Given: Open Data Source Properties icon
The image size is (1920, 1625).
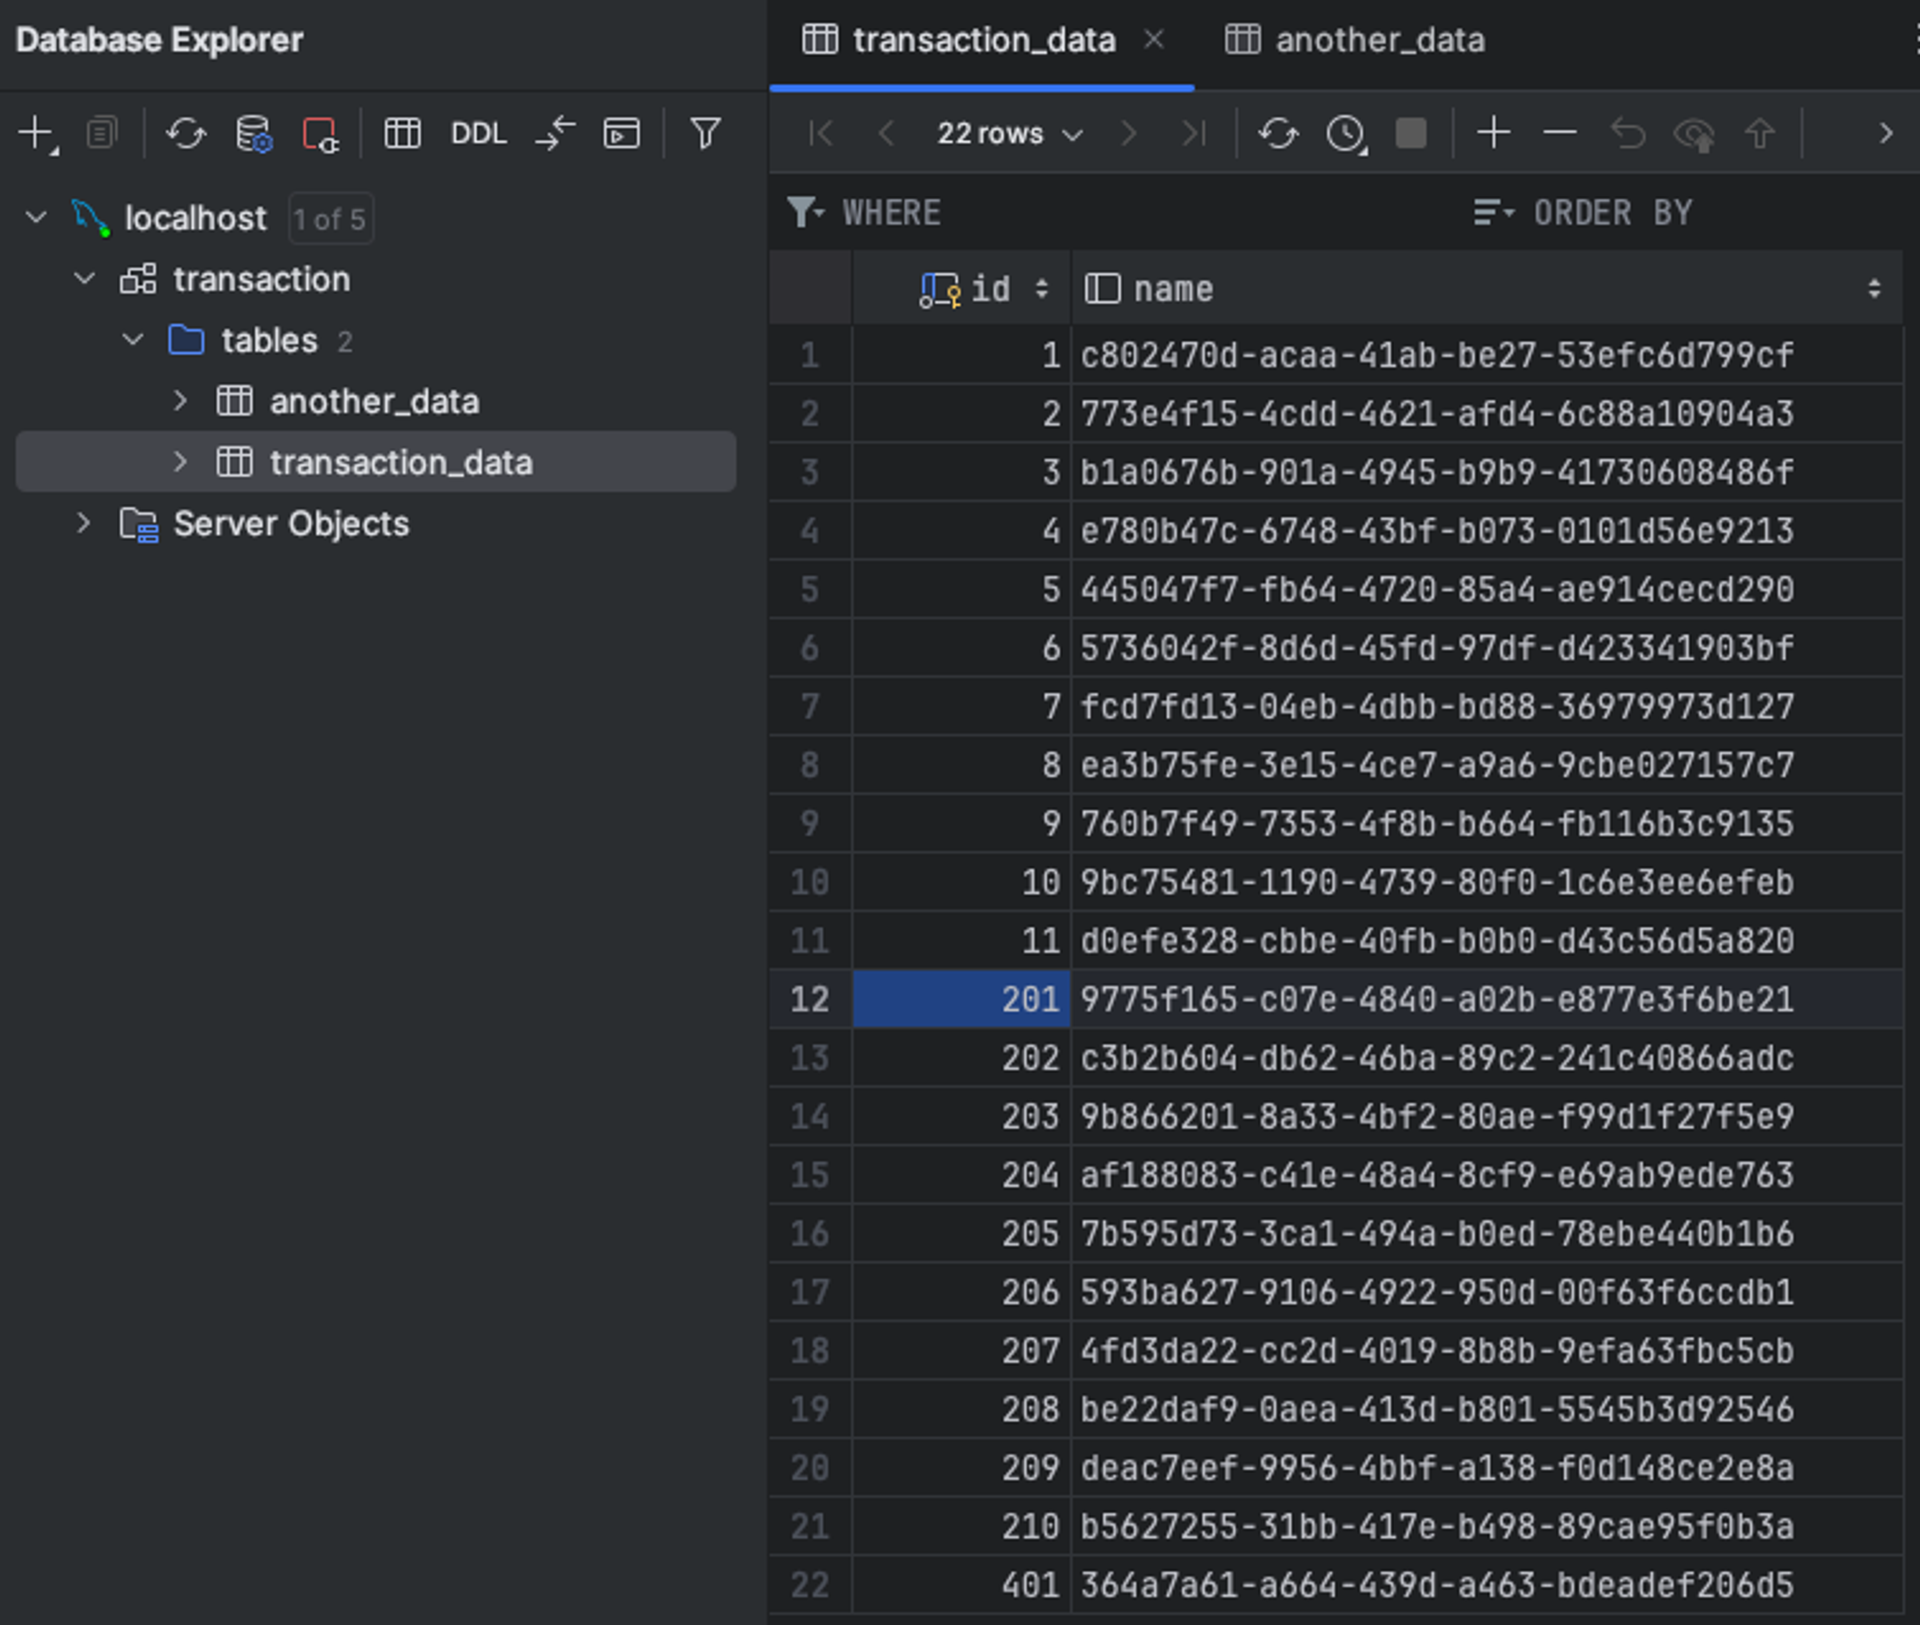Looking at the screenshot, I should (x=253, y=133).
